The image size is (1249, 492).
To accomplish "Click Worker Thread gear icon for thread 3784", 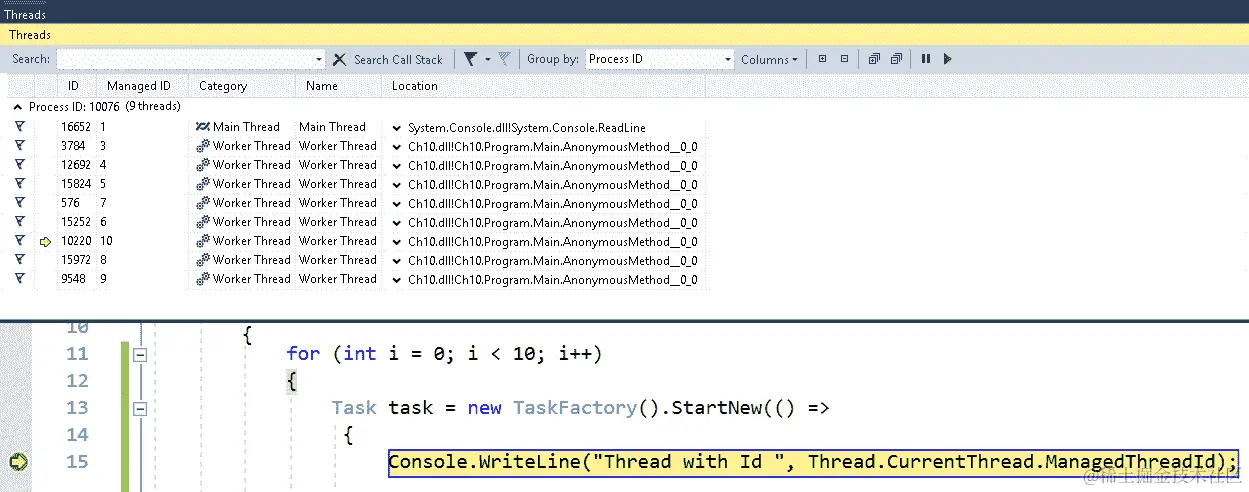I will click(x=203, y=146).
